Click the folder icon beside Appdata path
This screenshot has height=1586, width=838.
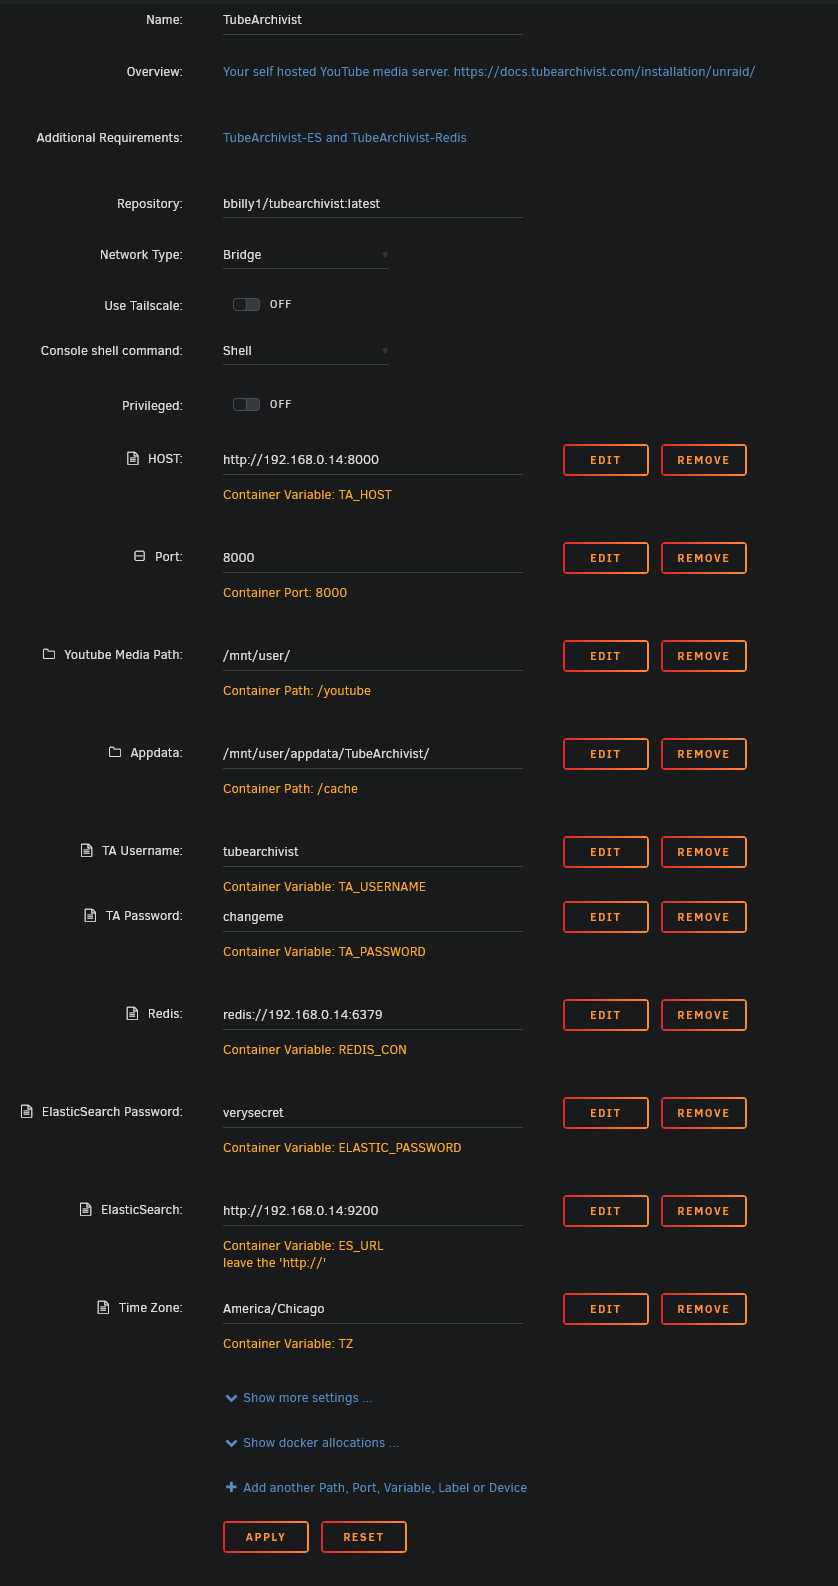click(x=114, y=751)
